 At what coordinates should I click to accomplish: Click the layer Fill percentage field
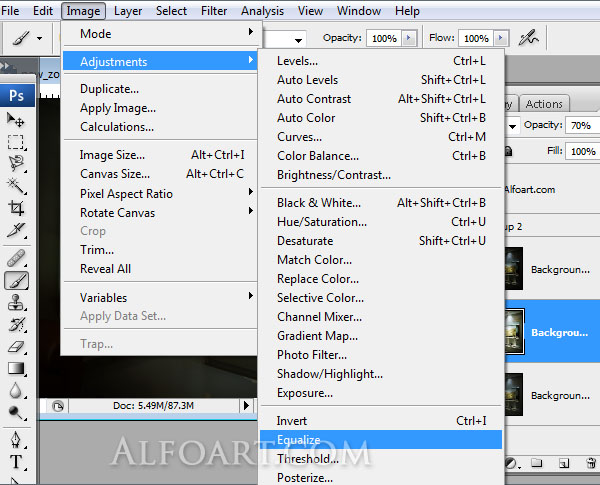click(x=582, y=151)
